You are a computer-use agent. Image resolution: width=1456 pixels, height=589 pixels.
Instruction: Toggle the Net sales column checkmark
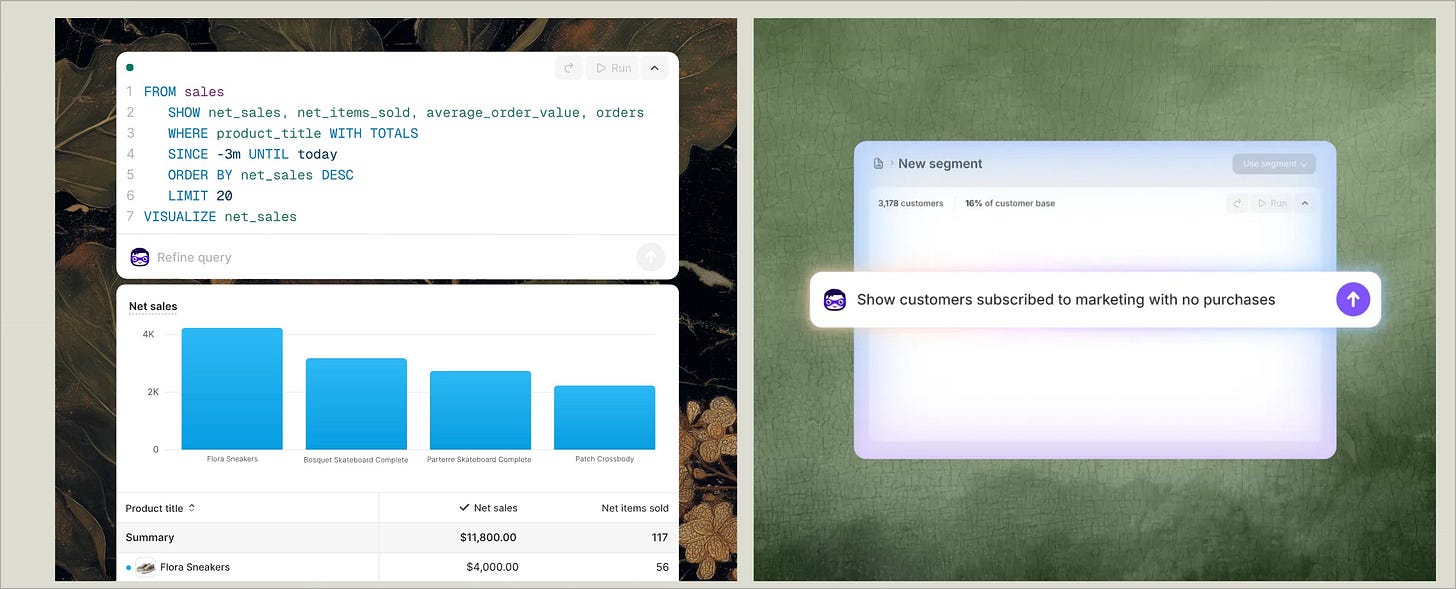click(464, 507)
